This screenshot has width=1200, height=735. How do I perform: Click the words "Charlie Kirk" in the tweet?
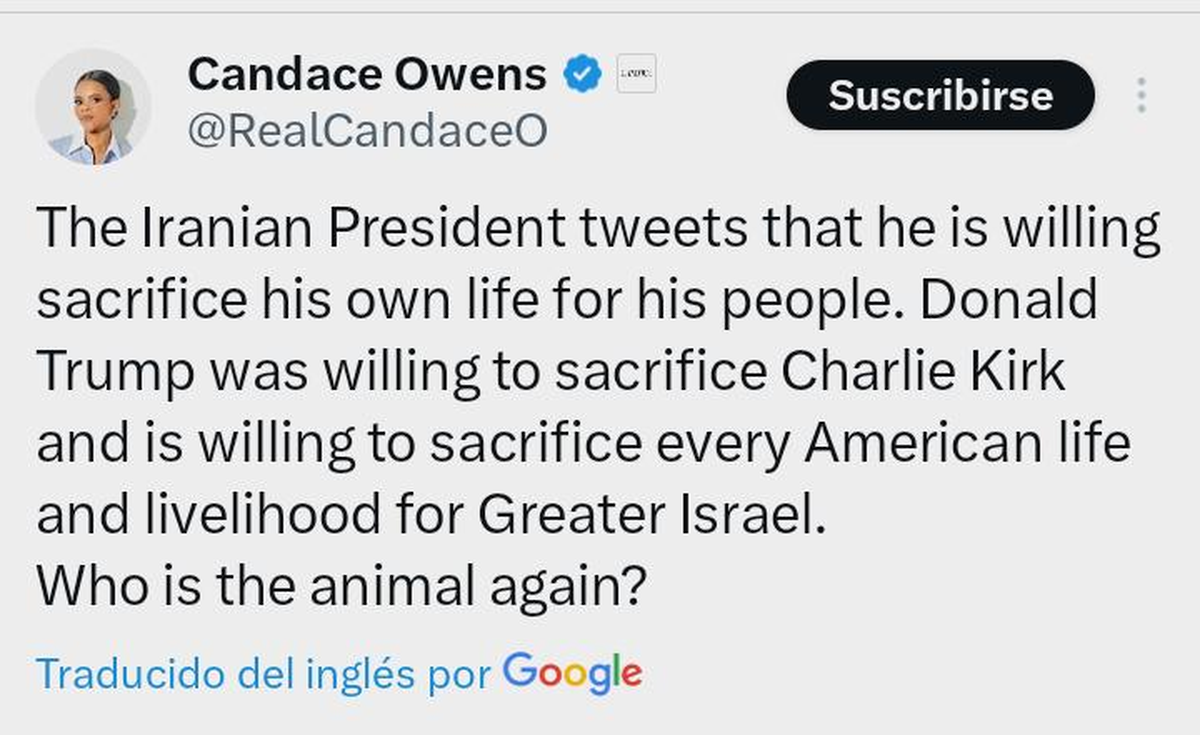point(922,372)
